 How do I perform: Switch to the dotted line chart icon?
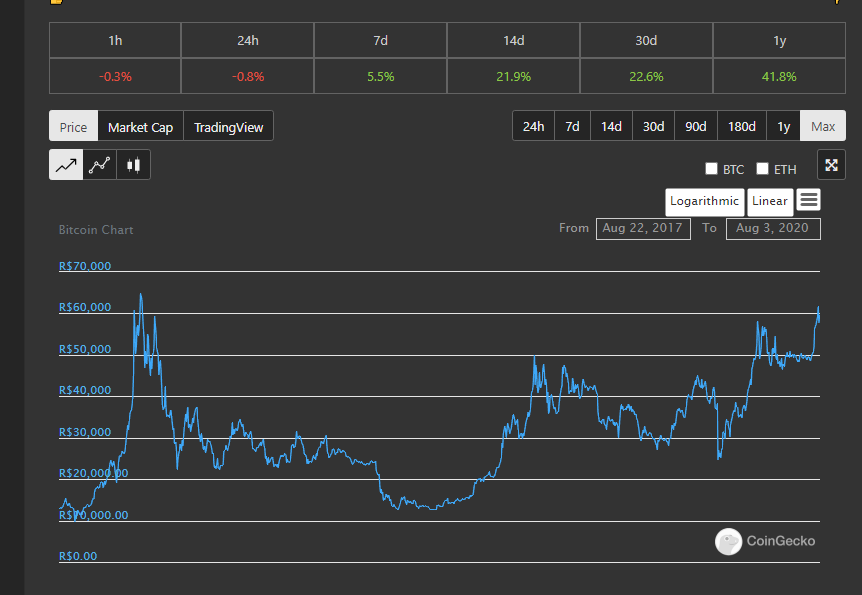(100, 165)
